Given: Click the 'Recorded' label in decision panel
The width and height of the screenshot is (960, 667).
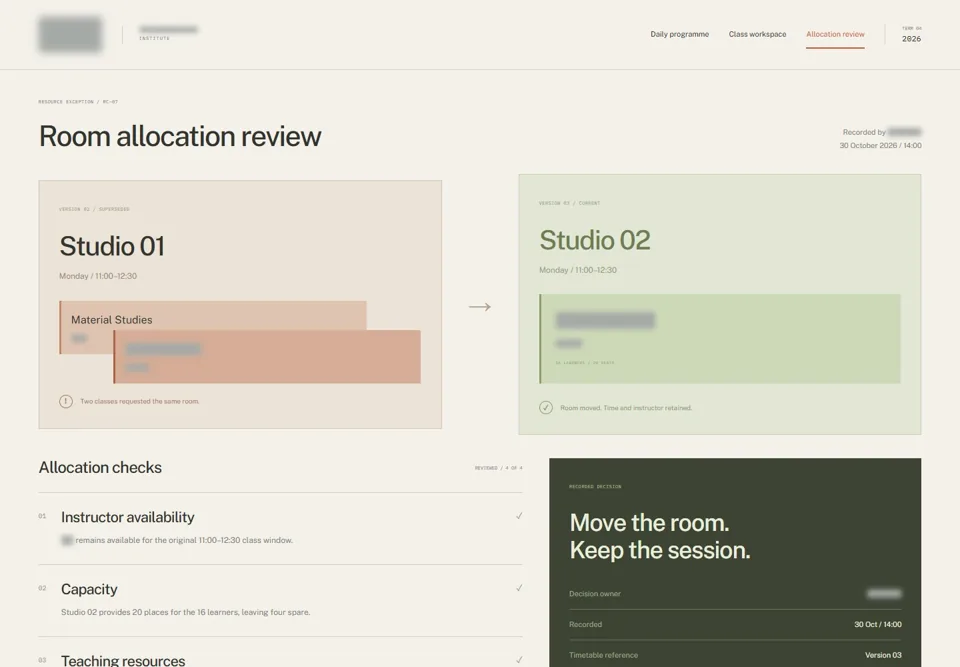Looking at the screenshot, I should click(x=585, y=625).
